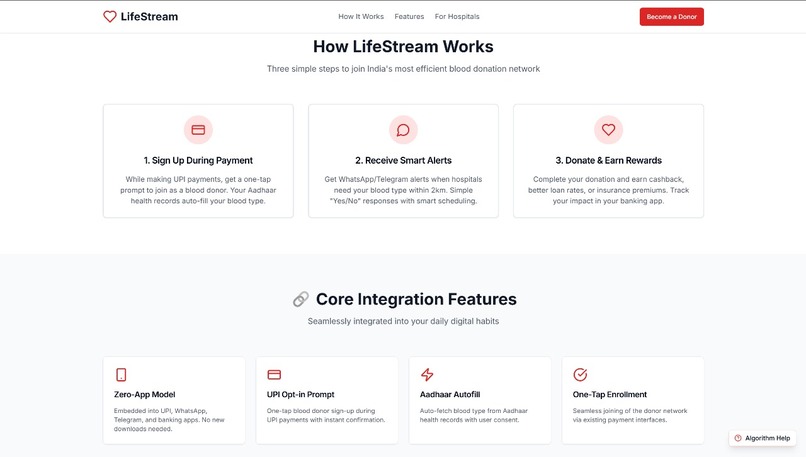This screenshot has height=457, width=806.
Task: Click the Seamlessly integrated into daily habits subtitle
Action: tap(403, 321)
